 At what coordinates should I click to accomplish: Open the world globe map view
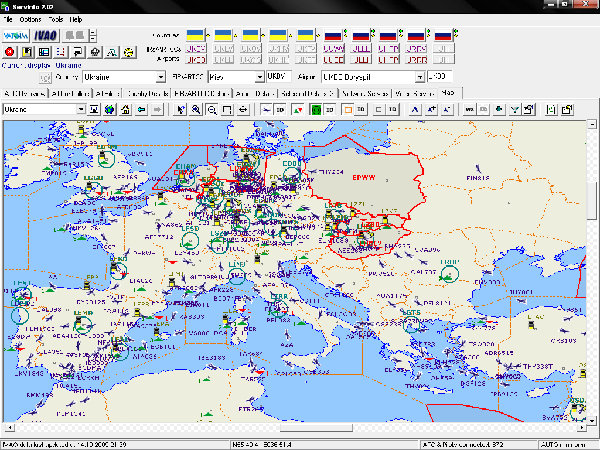pyautogui.click(x=110, y=109)
